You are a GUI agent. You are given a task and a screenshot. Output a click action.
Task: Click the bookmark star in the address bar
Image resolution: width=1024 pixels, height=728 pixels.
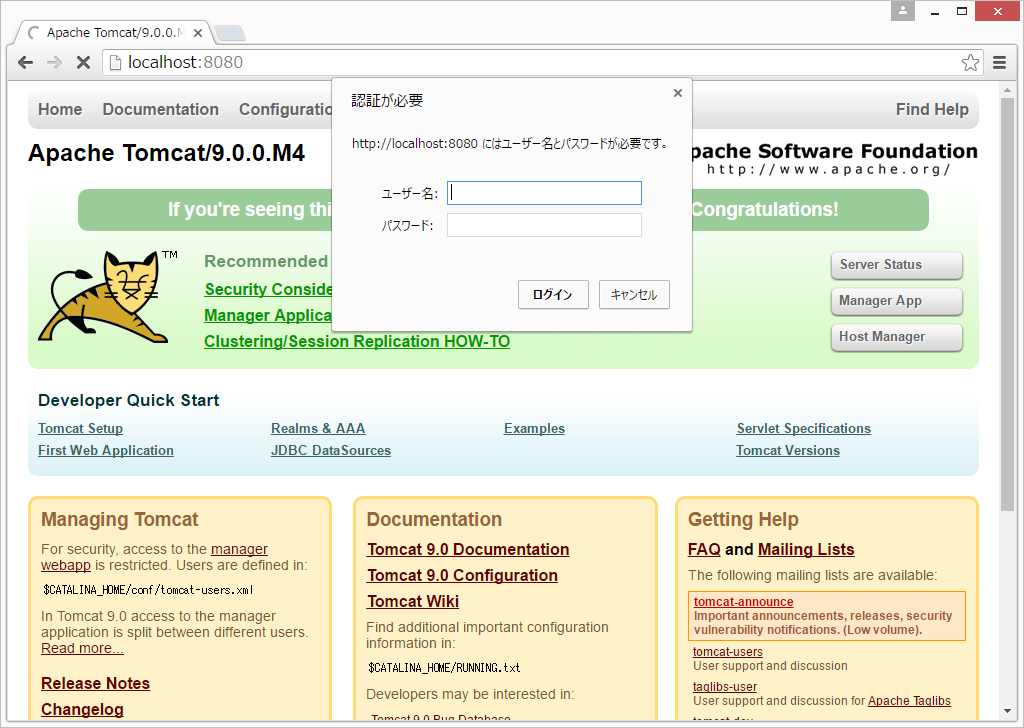[970, 62]
